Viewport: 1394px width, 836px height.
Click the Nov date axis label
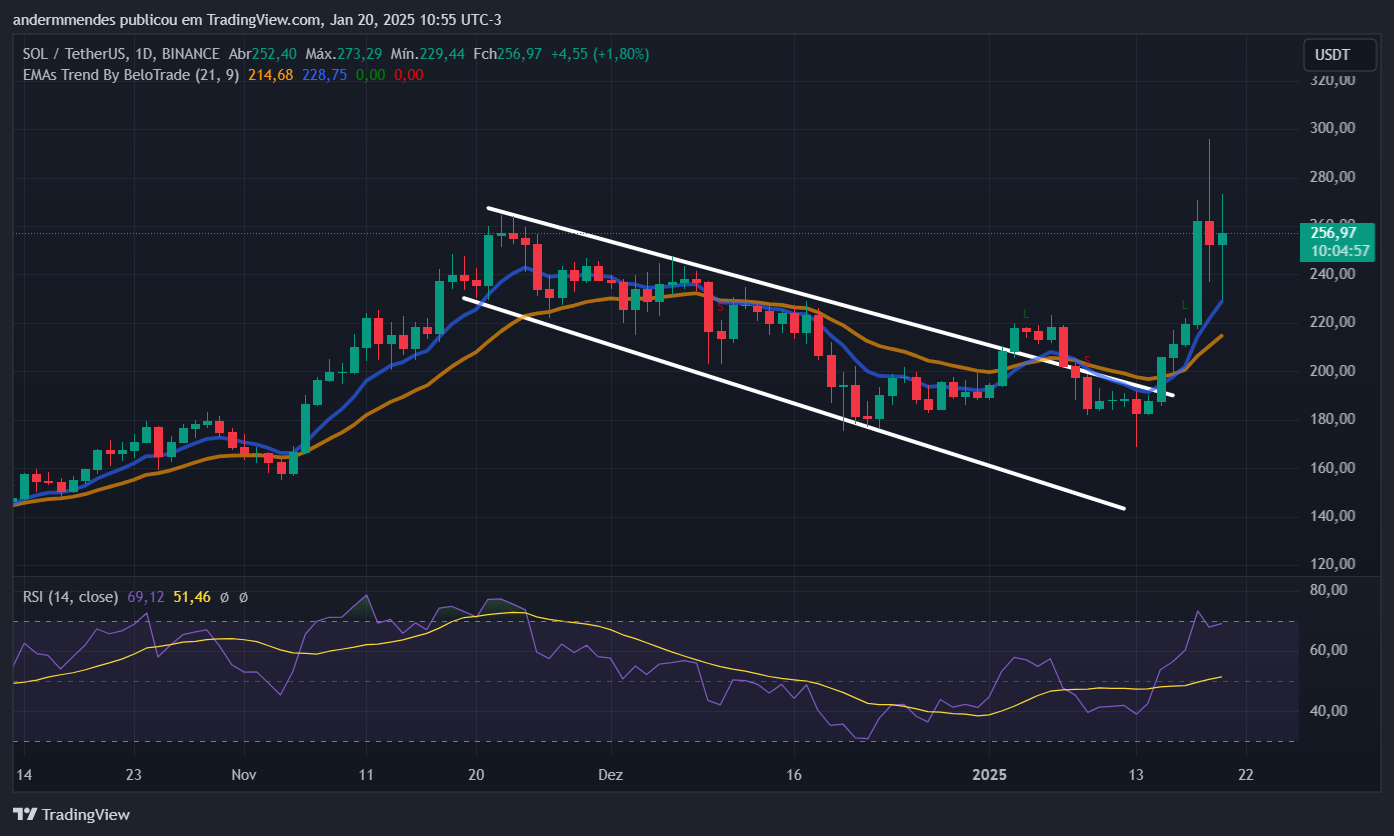click(244, 775)
